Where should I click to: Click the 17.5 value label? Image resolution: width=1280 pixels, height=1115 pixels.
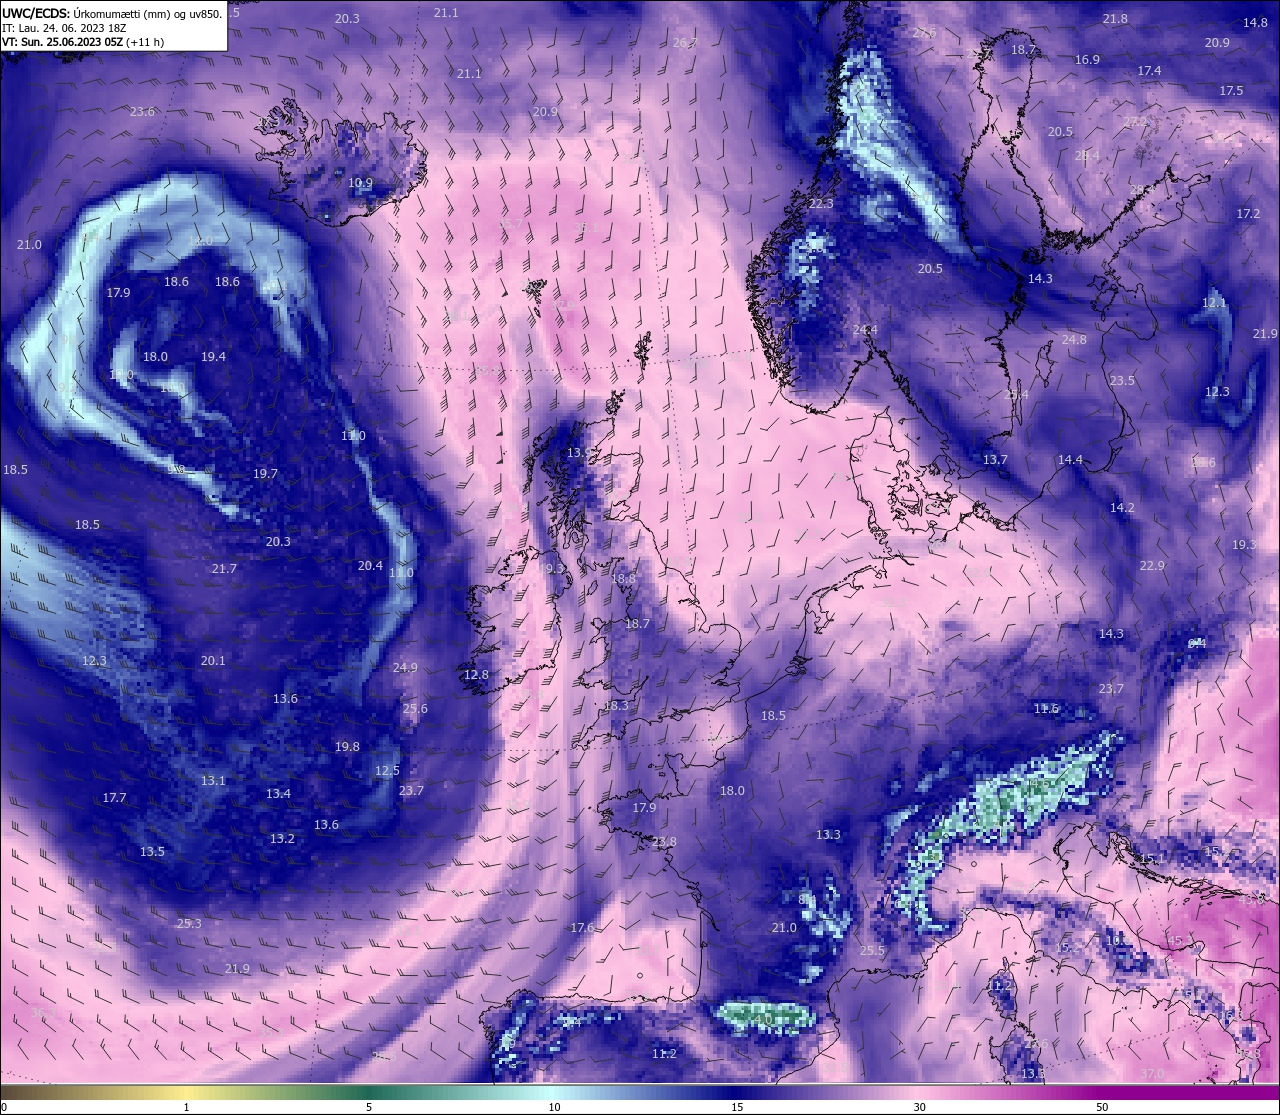click(x=1231, y=91)
